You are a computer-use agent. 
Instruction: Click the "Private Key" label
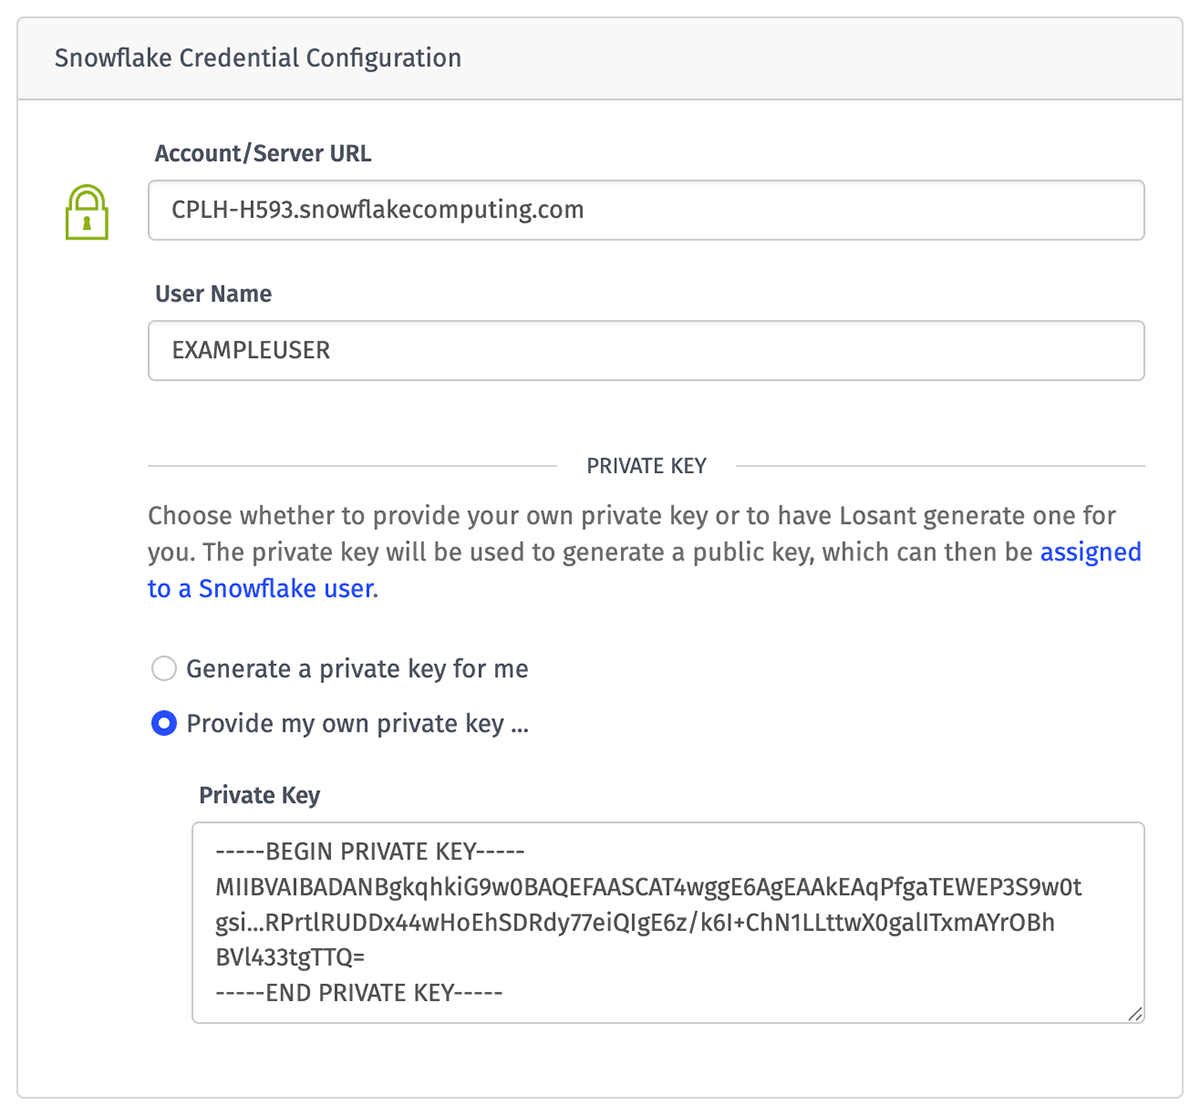point(259,795)
